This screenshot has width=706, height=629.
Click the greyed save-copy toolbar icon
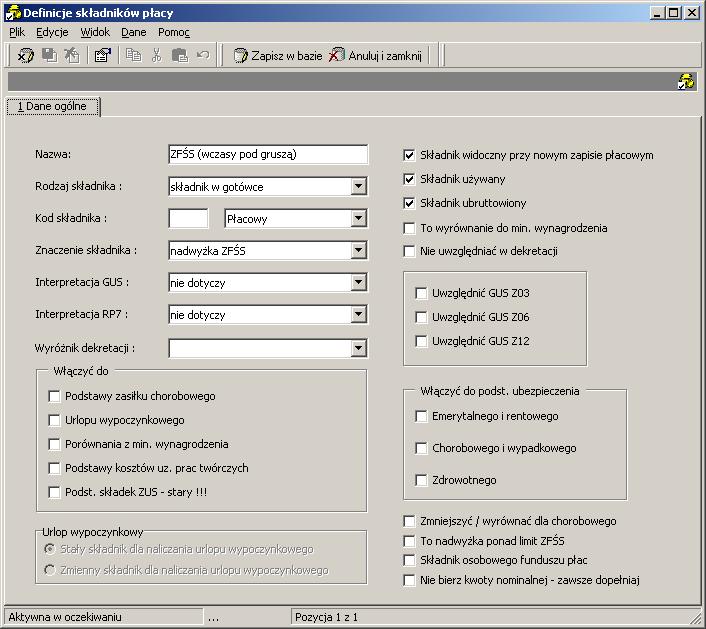tap(49, 55)
